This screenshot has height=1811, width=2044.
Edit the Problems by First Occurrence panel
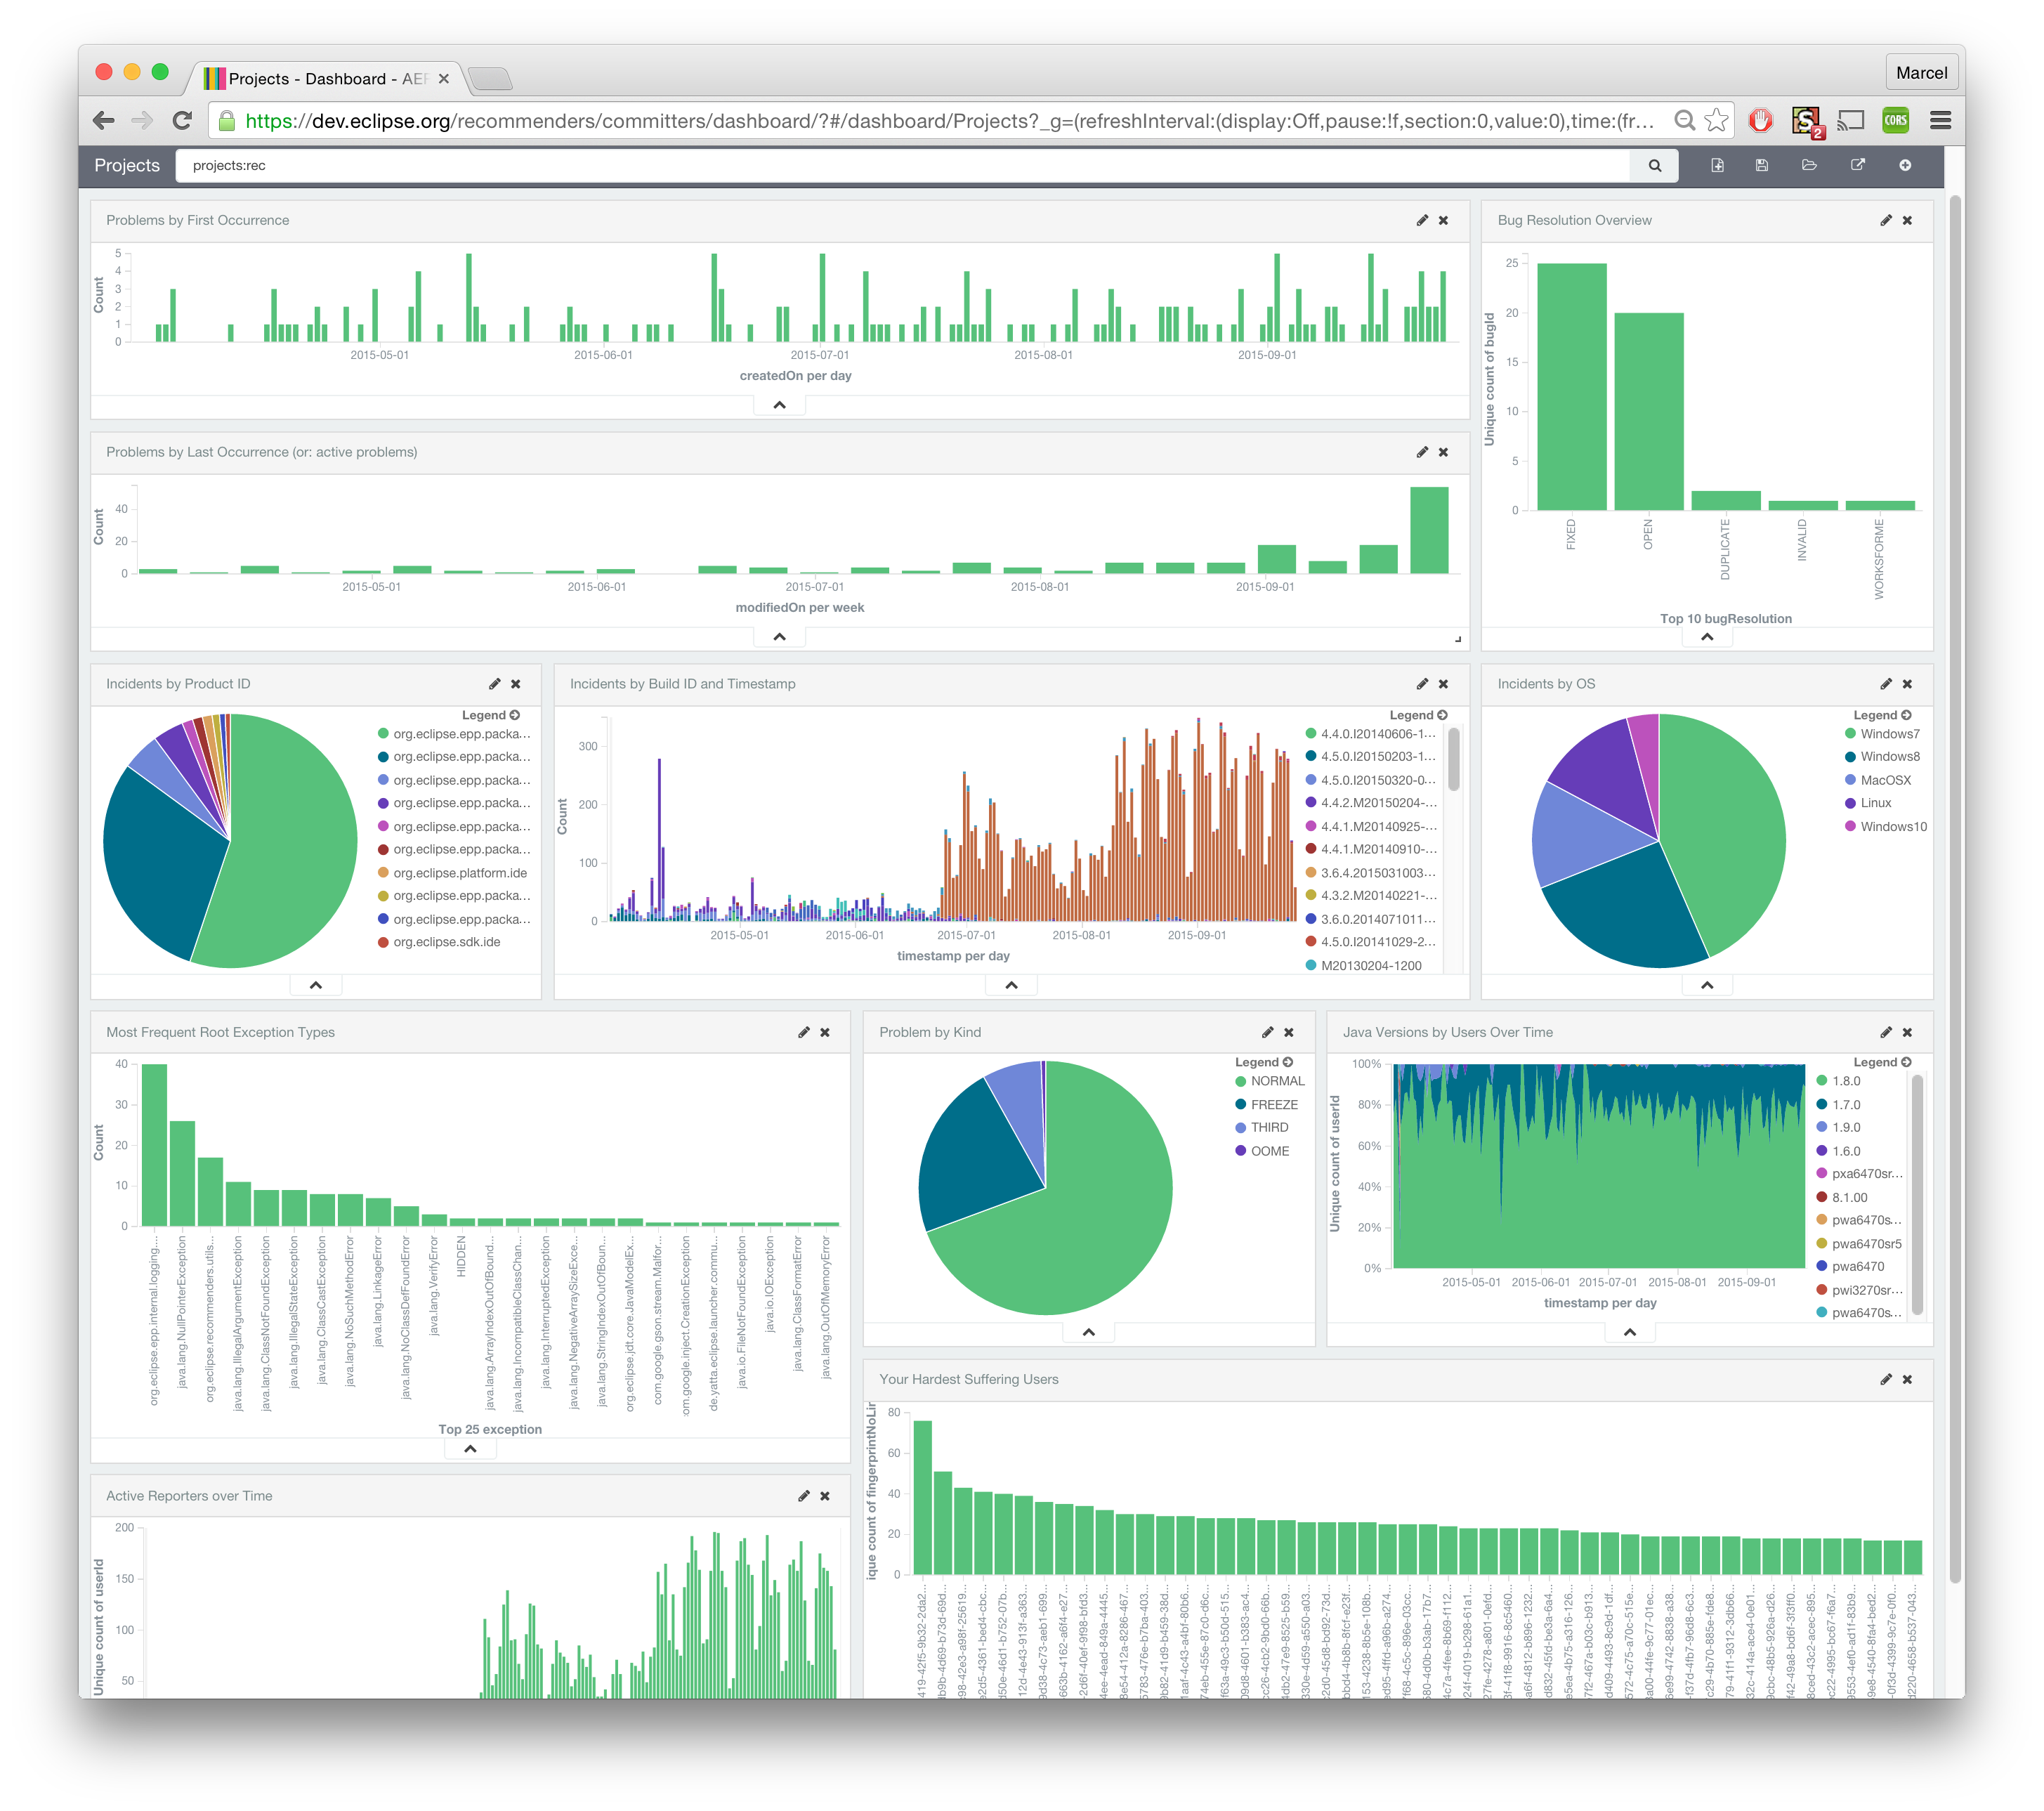click(1422, 220)
